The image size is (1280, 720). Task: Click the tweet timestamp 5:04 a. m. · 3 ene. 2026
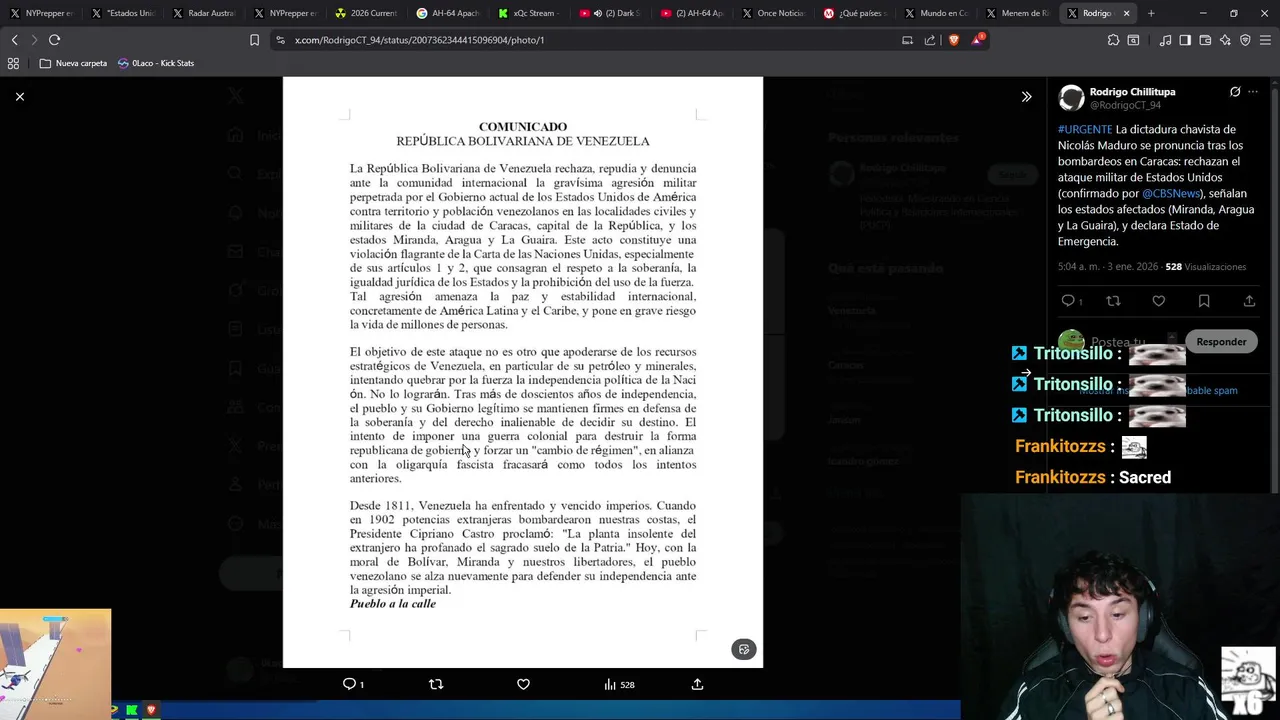(x=1108, y=267)
